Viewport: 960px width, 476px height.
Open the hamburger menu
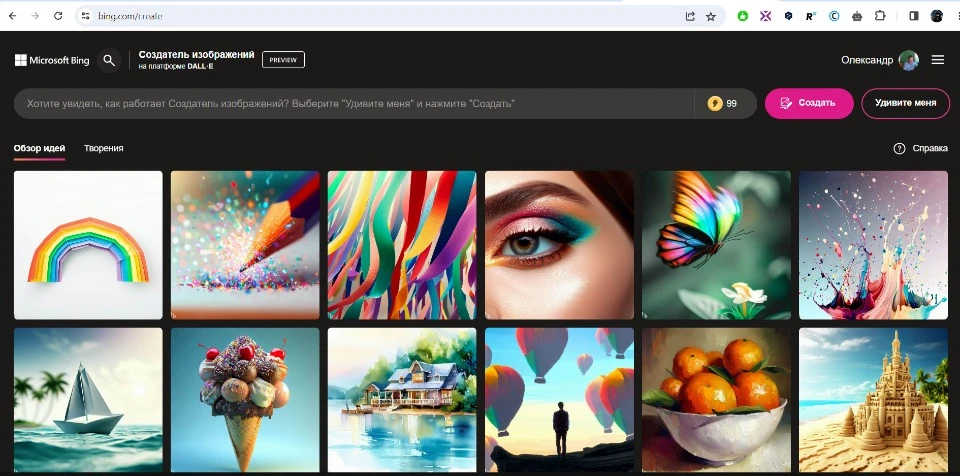tap(937, 60)
